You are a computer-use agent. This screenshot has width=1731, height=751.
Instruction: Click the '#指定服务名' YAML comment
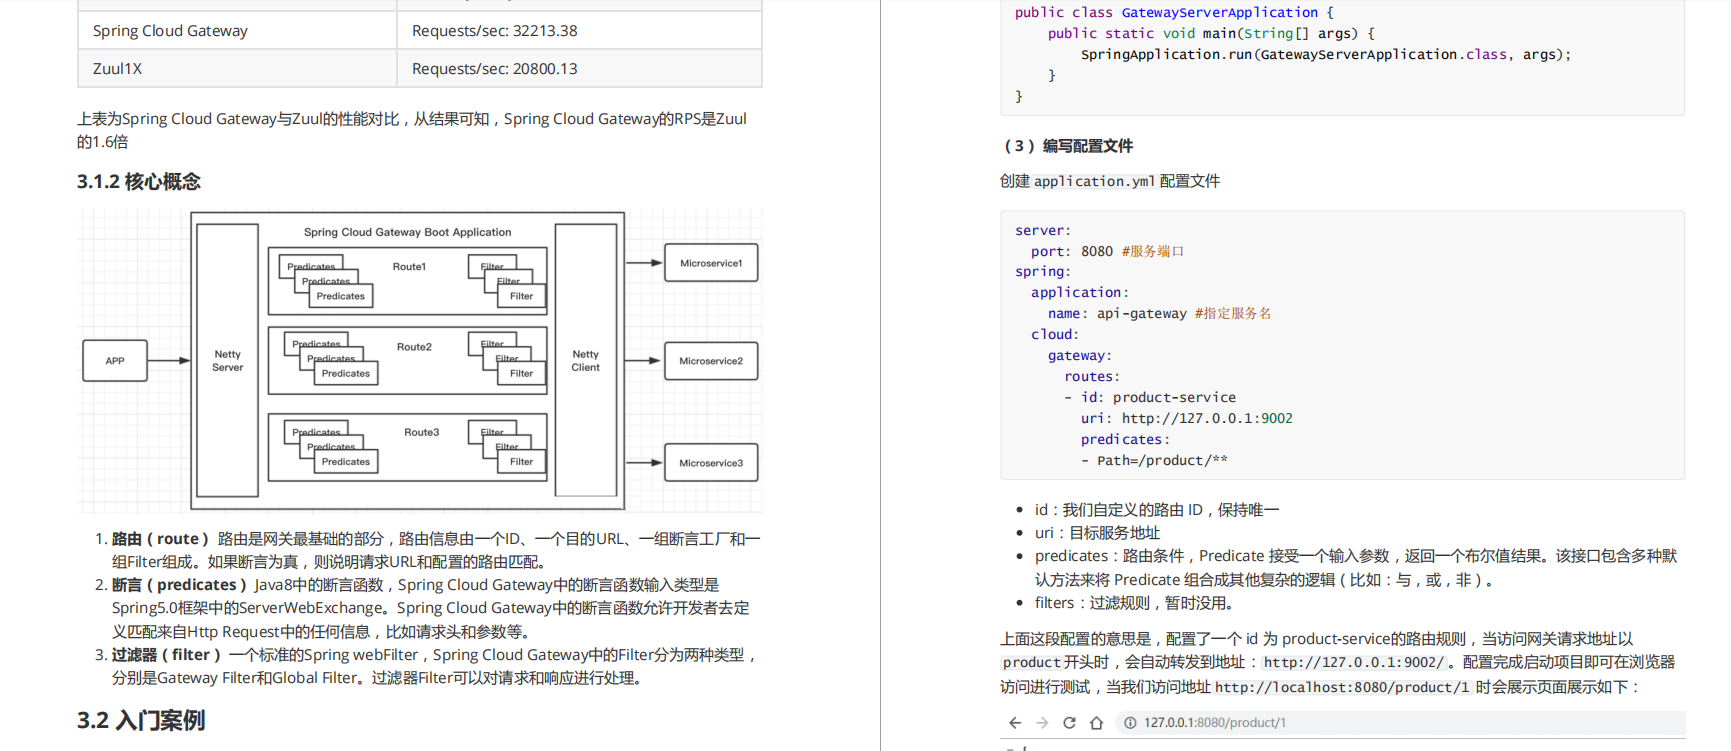(x=1233, y=313)
